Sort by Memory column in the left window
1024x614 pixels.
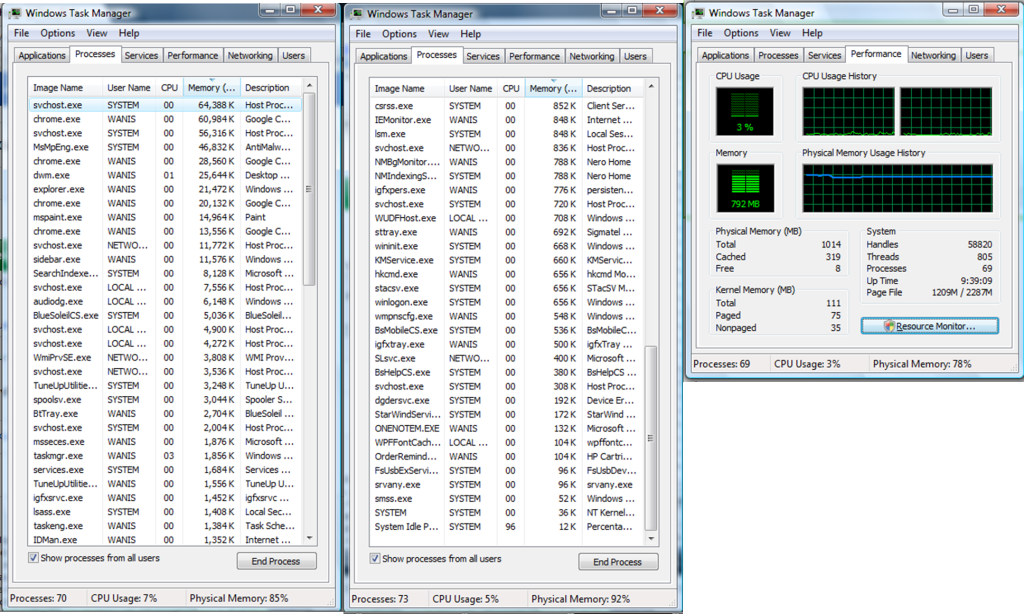[211, 88]
